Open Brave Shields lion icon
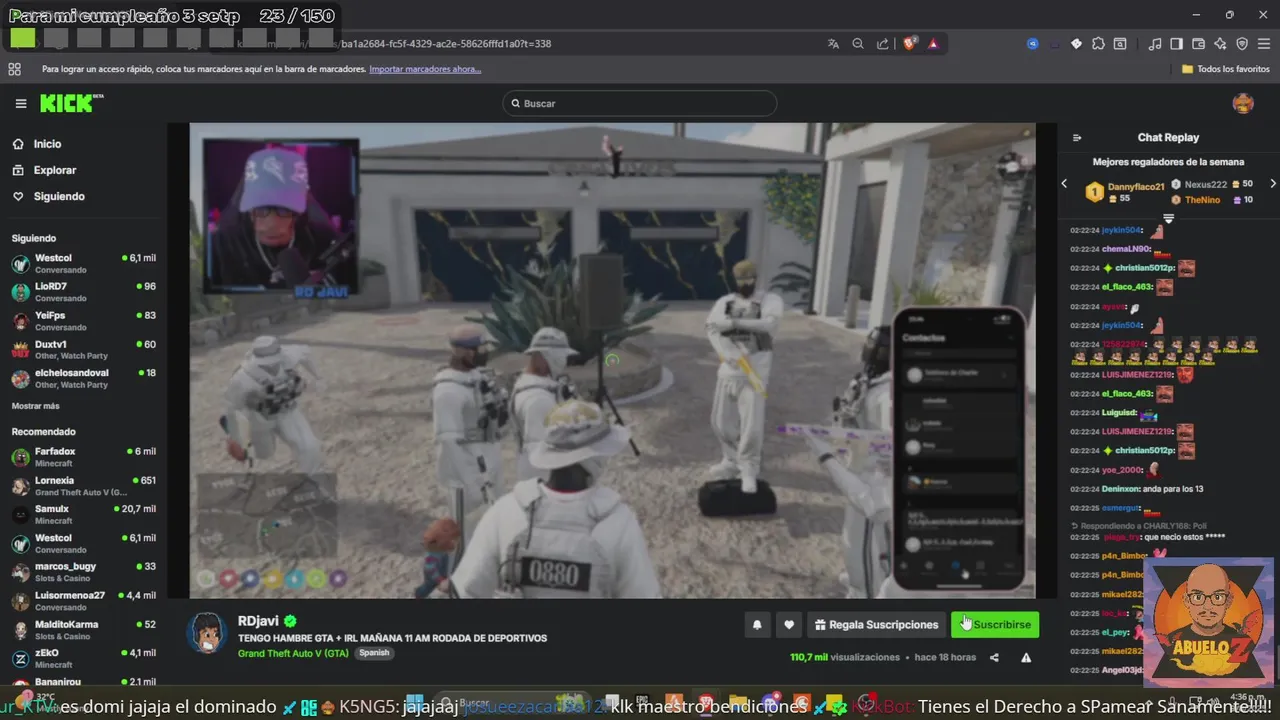Image resolution: width=1280 pixels, height=720 pixels. 910,44
